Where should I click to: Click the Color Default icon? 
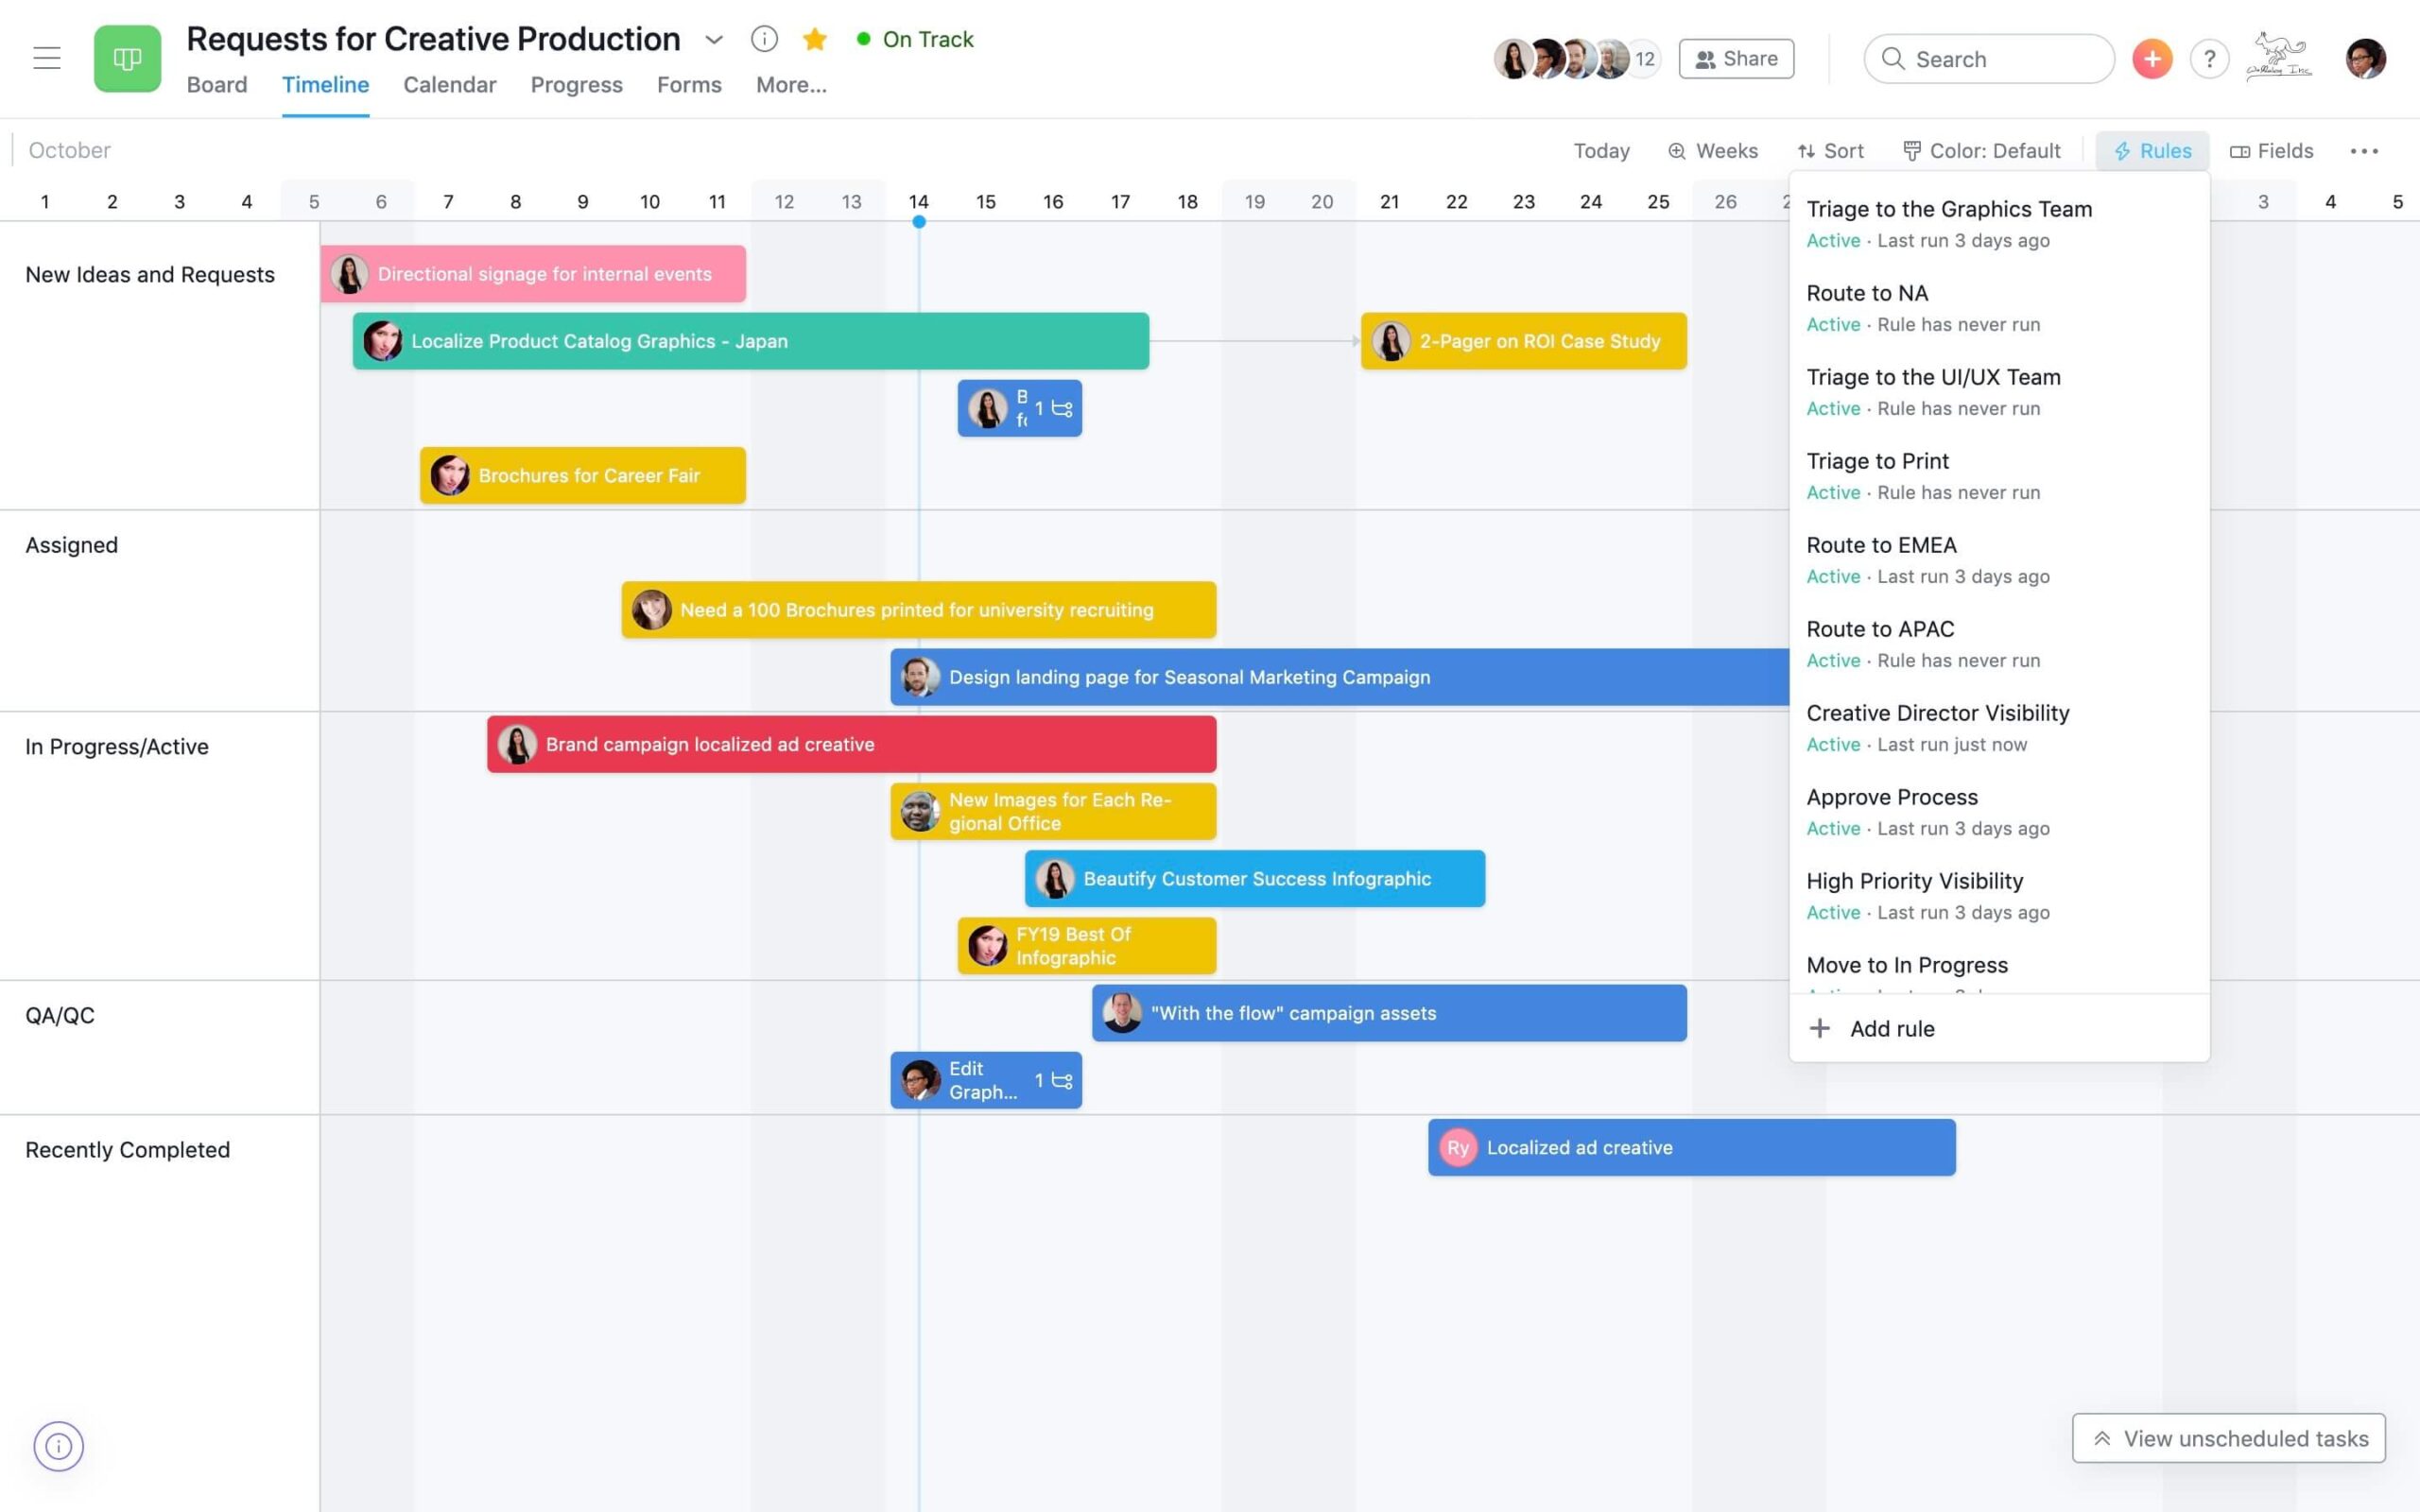(1910, 151)
